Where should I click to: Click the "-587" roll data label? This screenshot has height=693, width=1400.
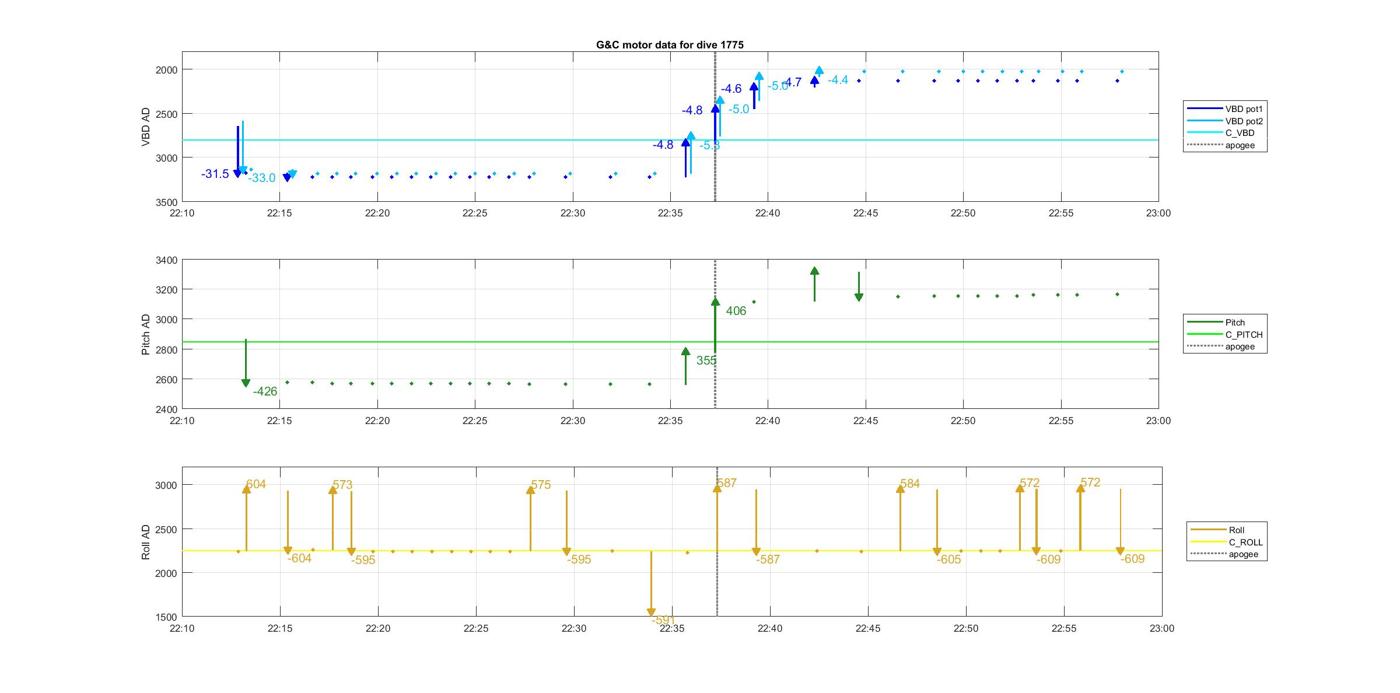[x=768, y=560]
